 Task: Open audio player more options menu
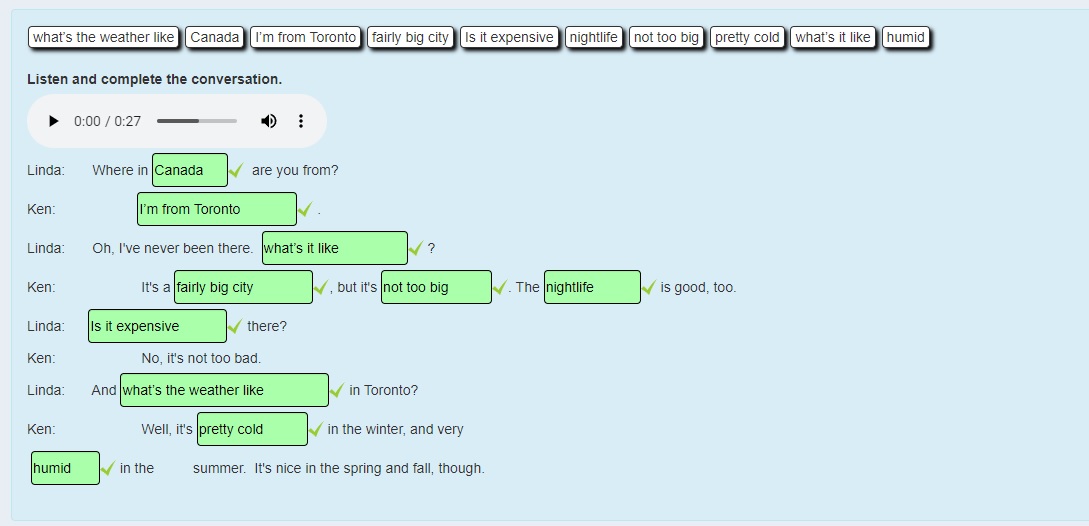(300, 121)
